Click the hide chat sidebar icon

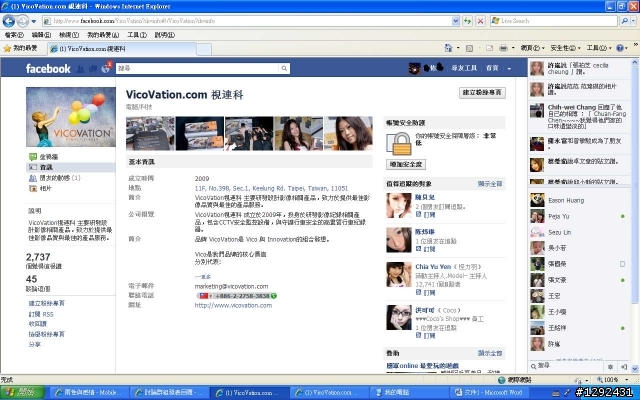623,367
